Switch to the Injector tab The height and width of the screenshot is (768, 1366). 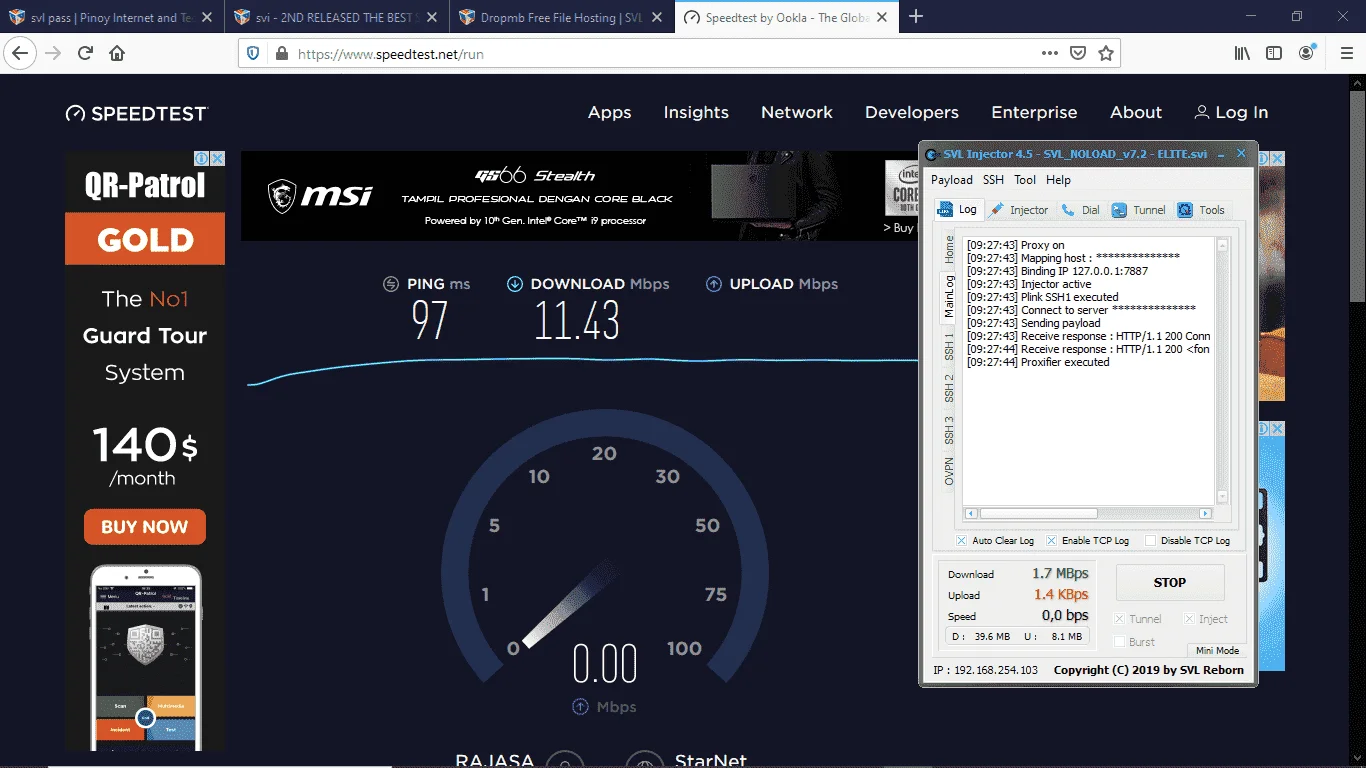(x=1020, y=210)
